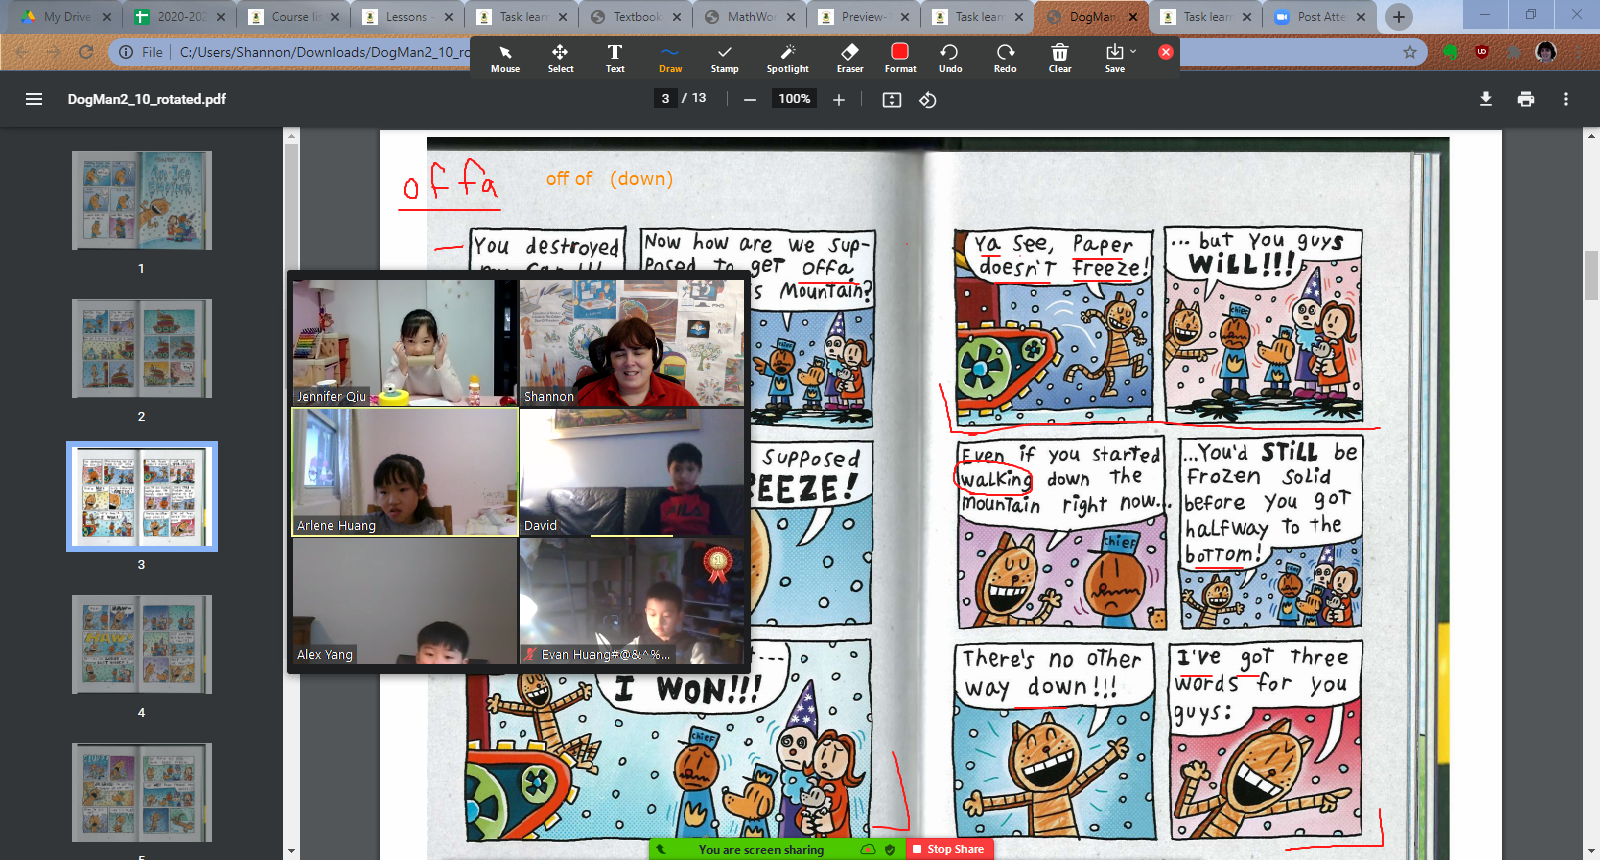This screenshot has width=1600, height=860.
Task: Activate the Text annotation tool
Action: point(615,58)
